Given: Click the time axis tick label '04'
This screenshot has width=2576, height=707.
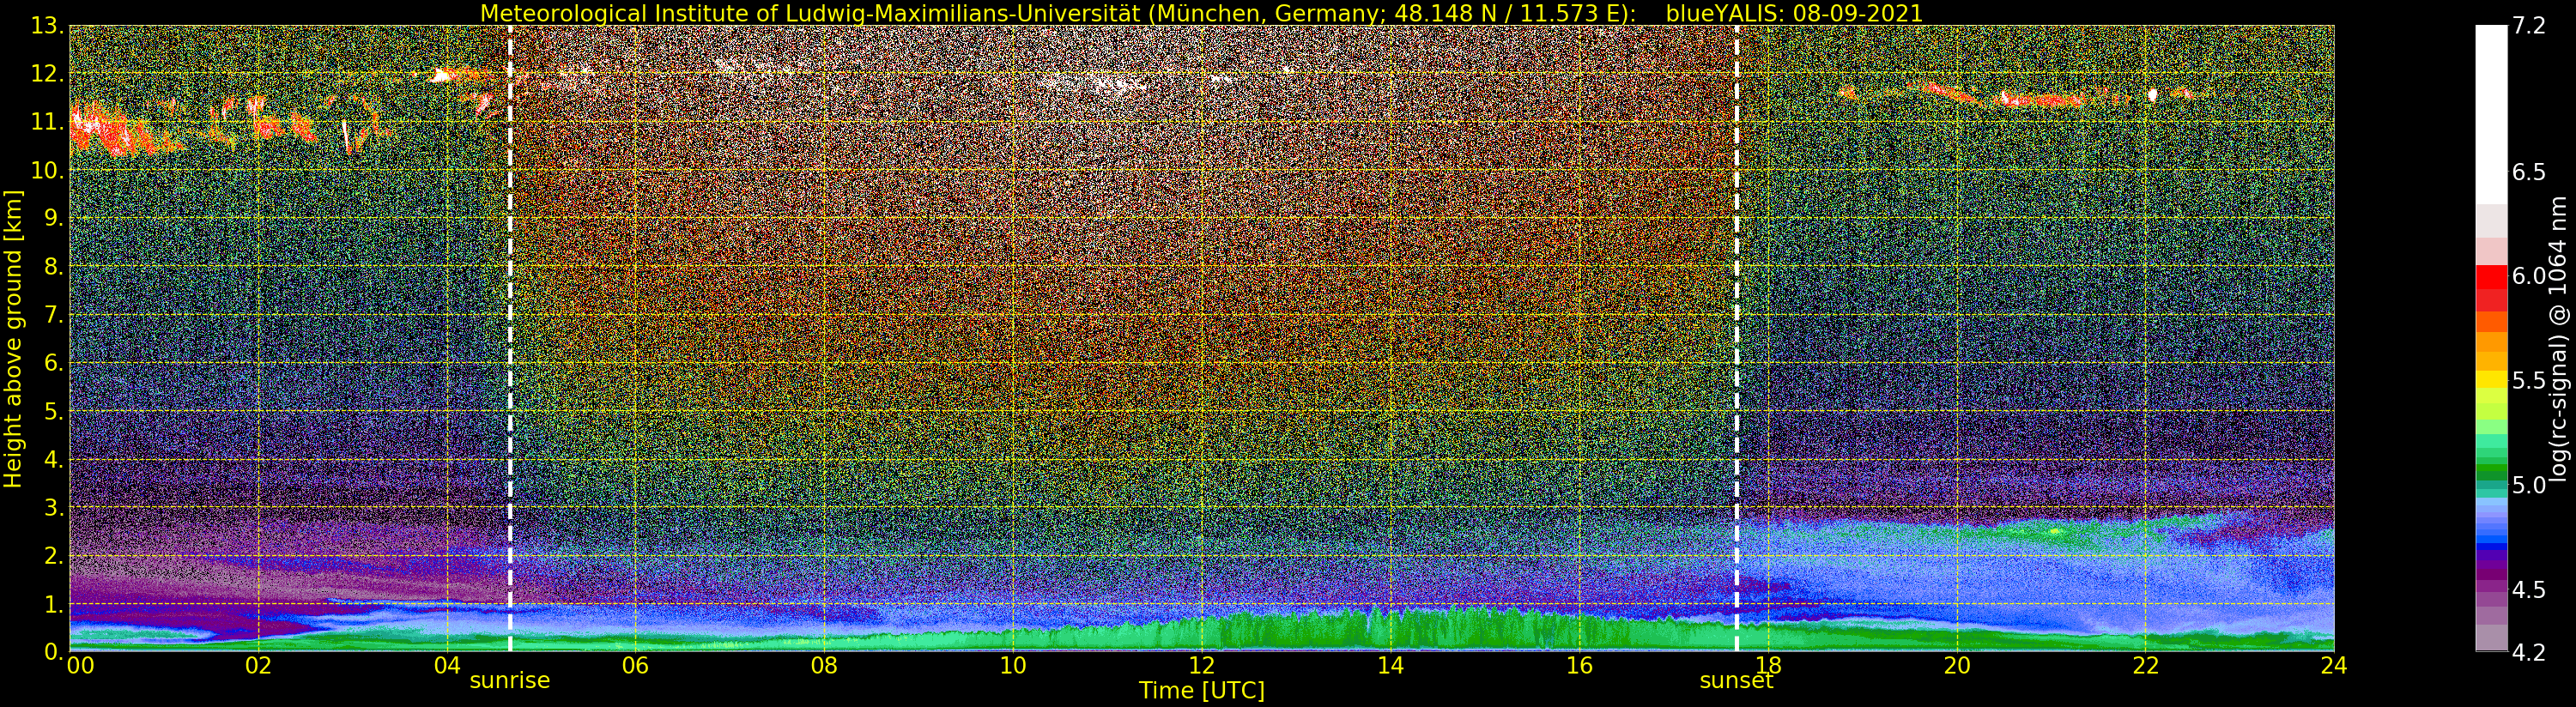Looking at the screenshot, I should pos(447,665).
